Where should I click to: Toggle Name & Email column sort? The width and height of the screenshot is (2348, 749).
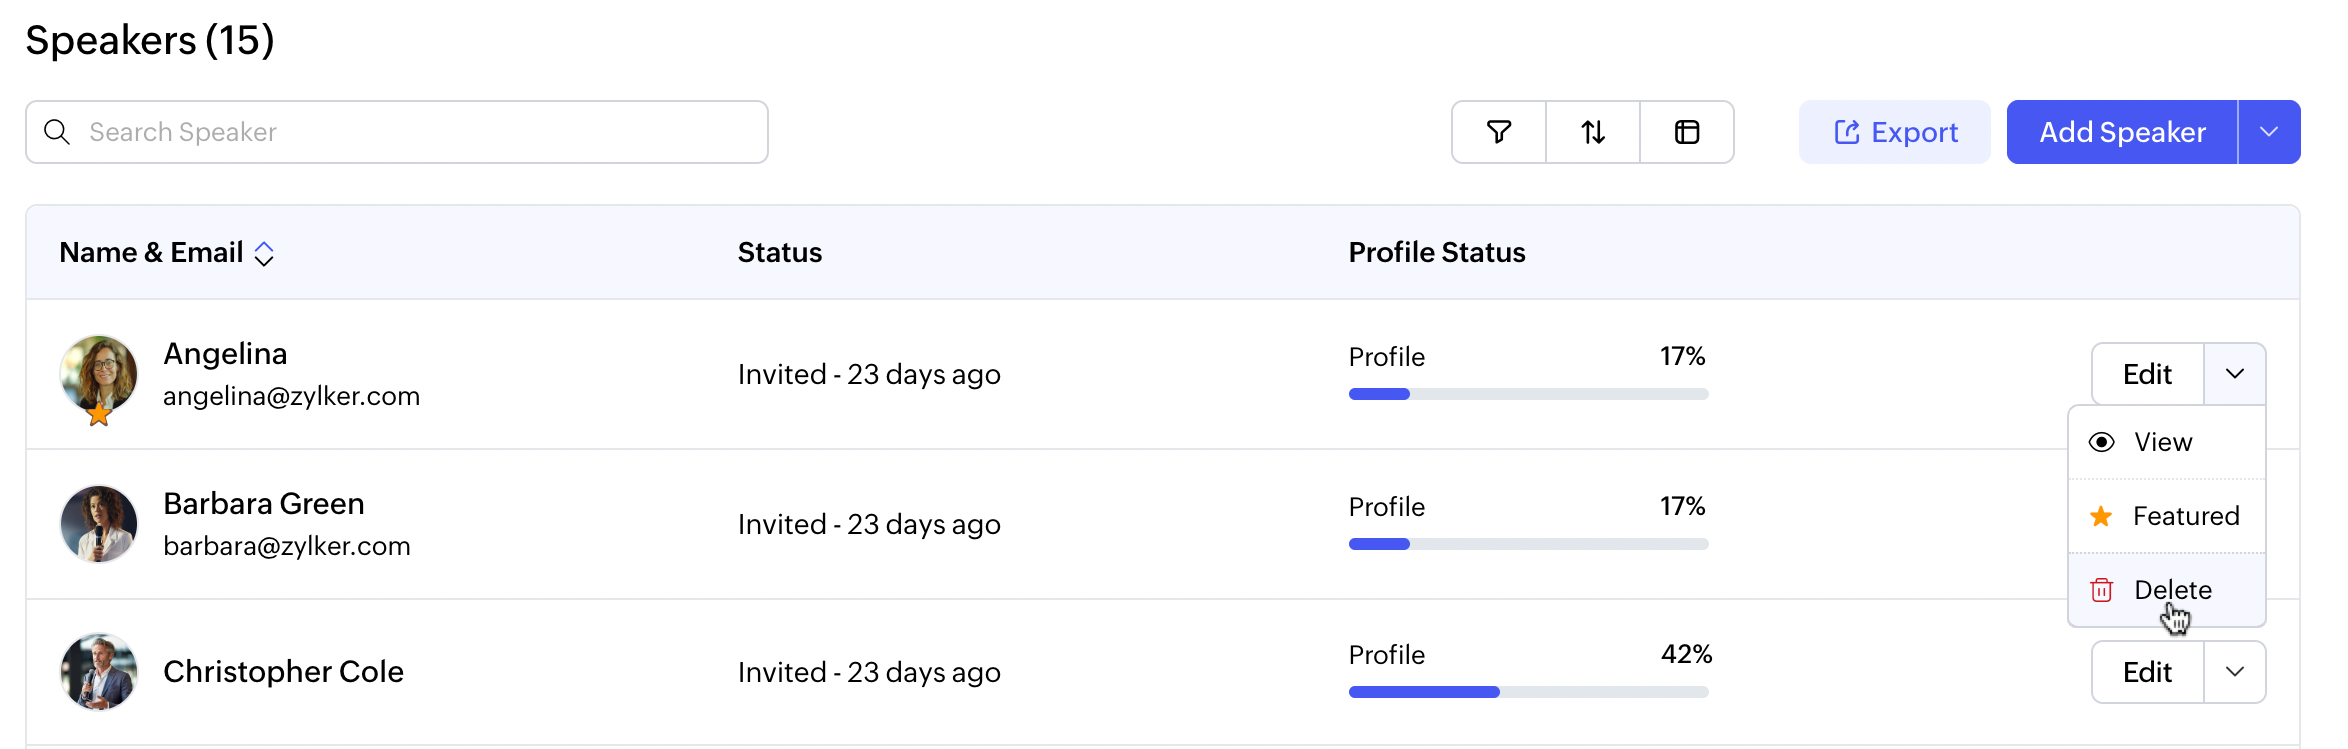(264, 253)
